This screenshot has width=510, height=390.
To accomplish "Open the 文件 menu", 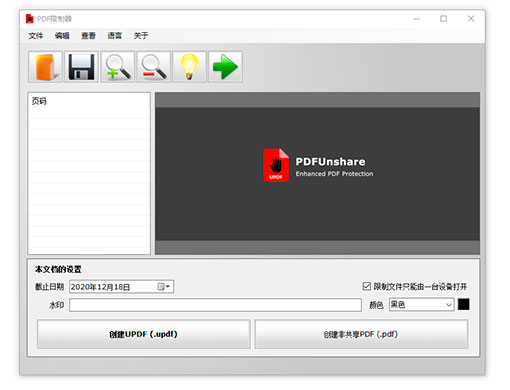I will [x=36, y=36].
